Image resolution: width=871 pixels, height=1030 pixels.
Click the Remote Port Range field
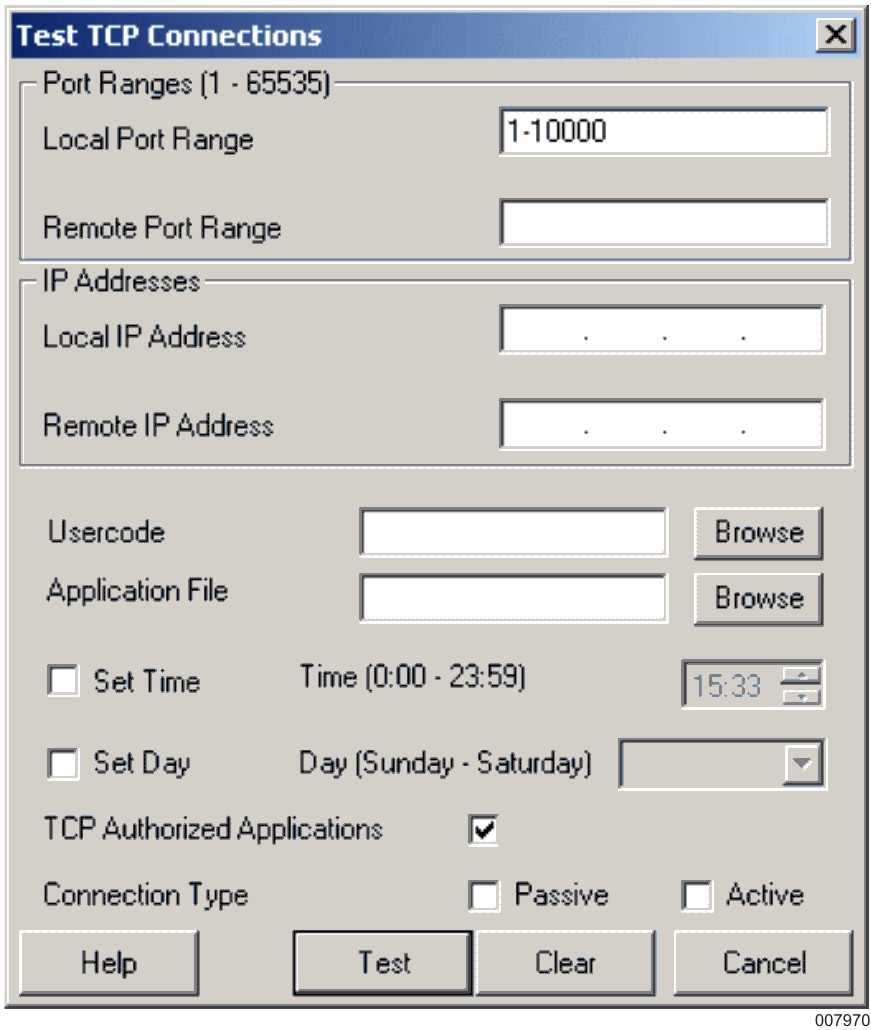[663, 222]
